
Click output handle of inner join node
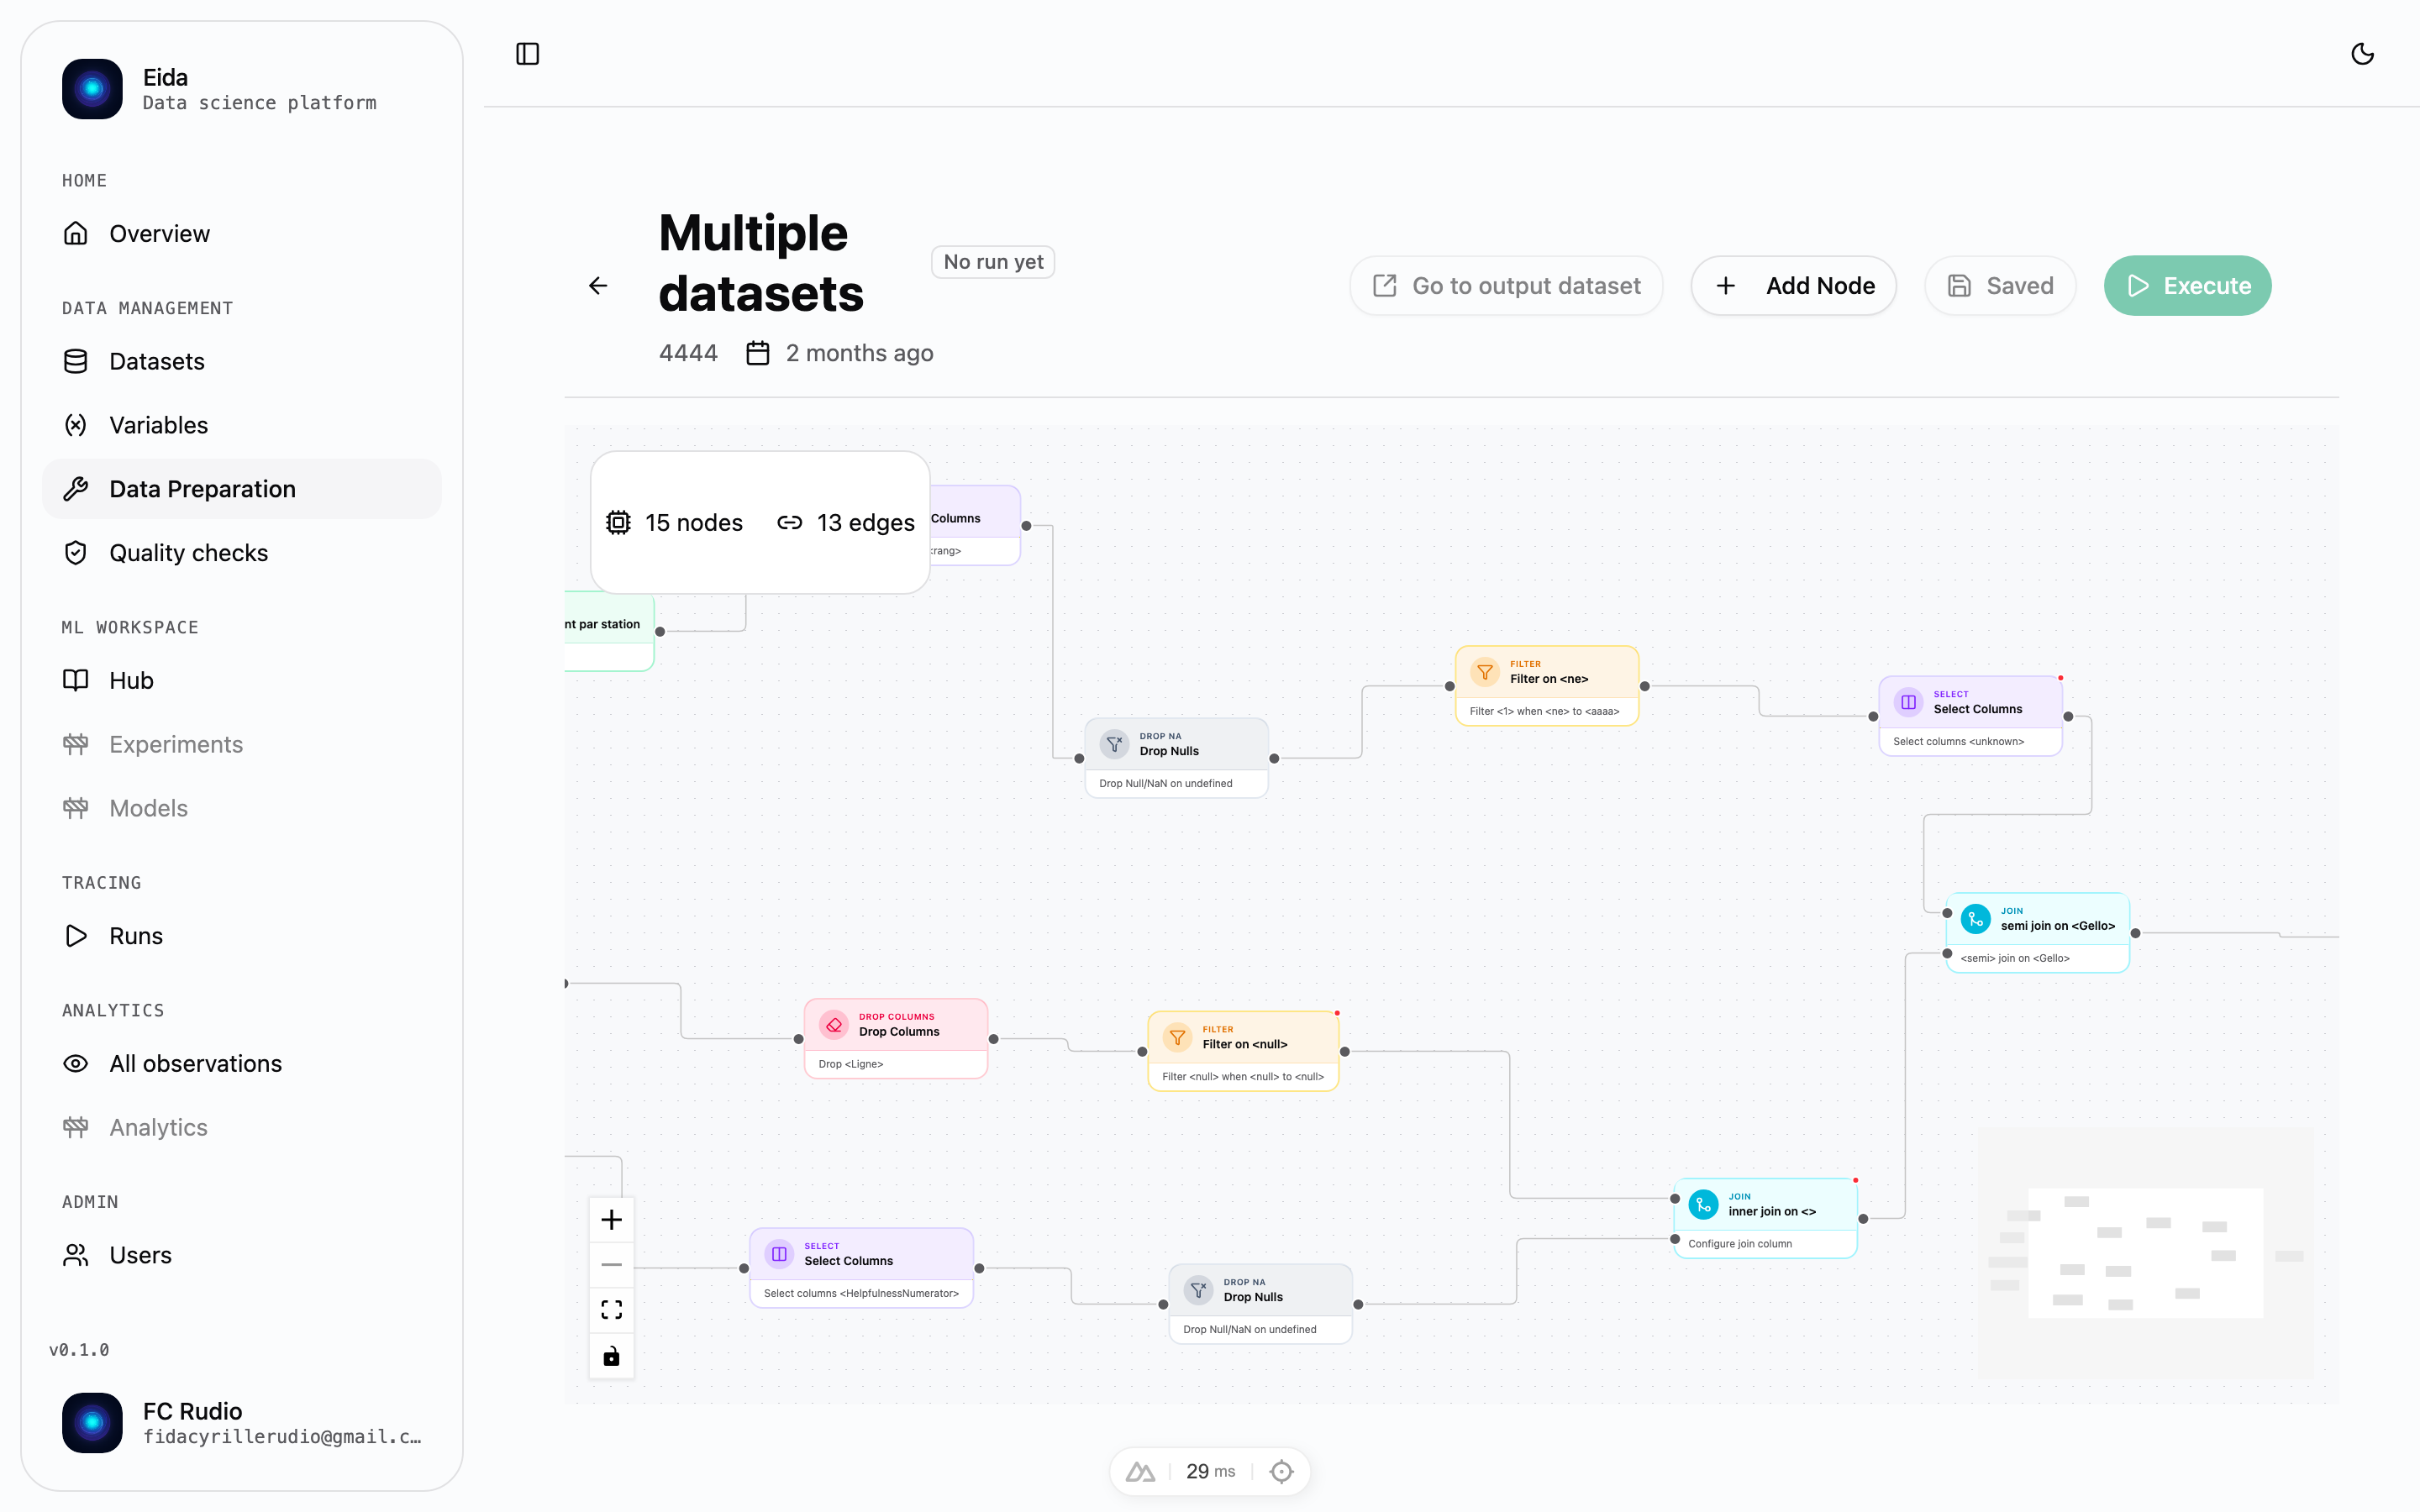[x=1863, y=1219]
